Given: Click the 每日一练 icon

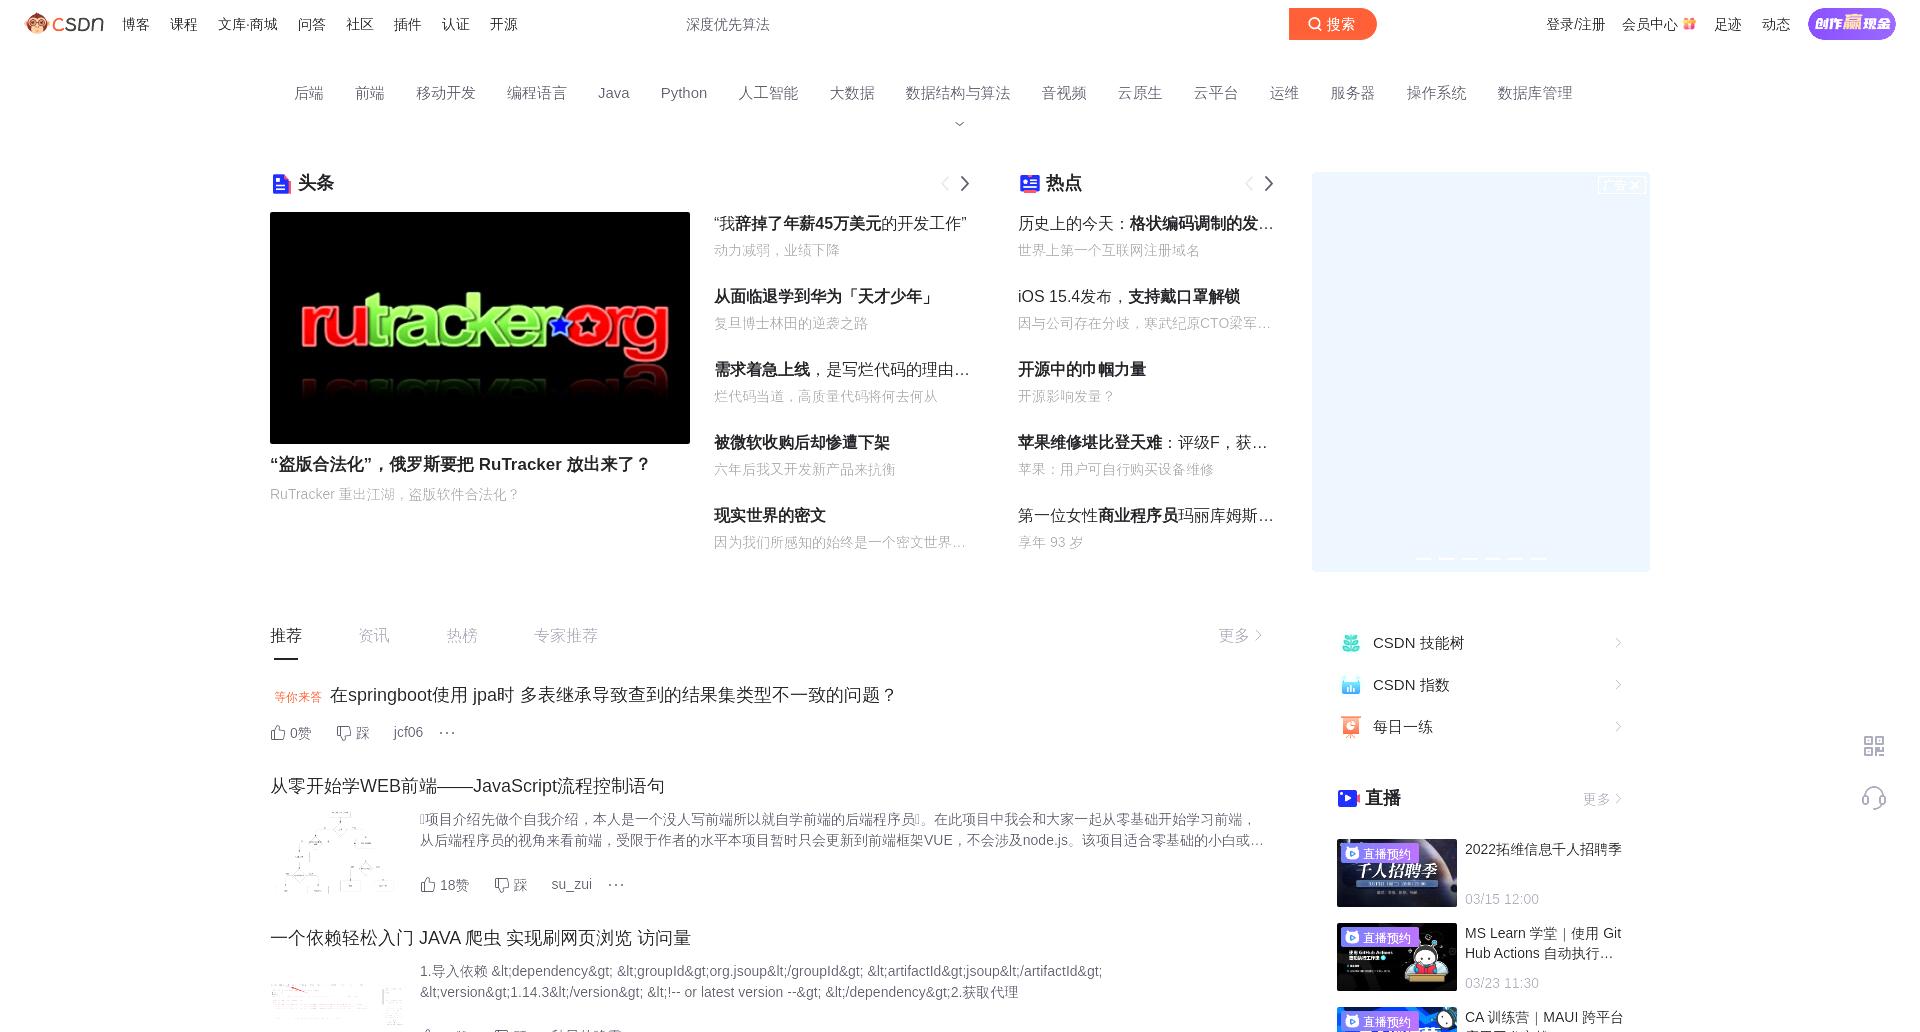Looking at the screenshot, I should [x=1351, y=727].
